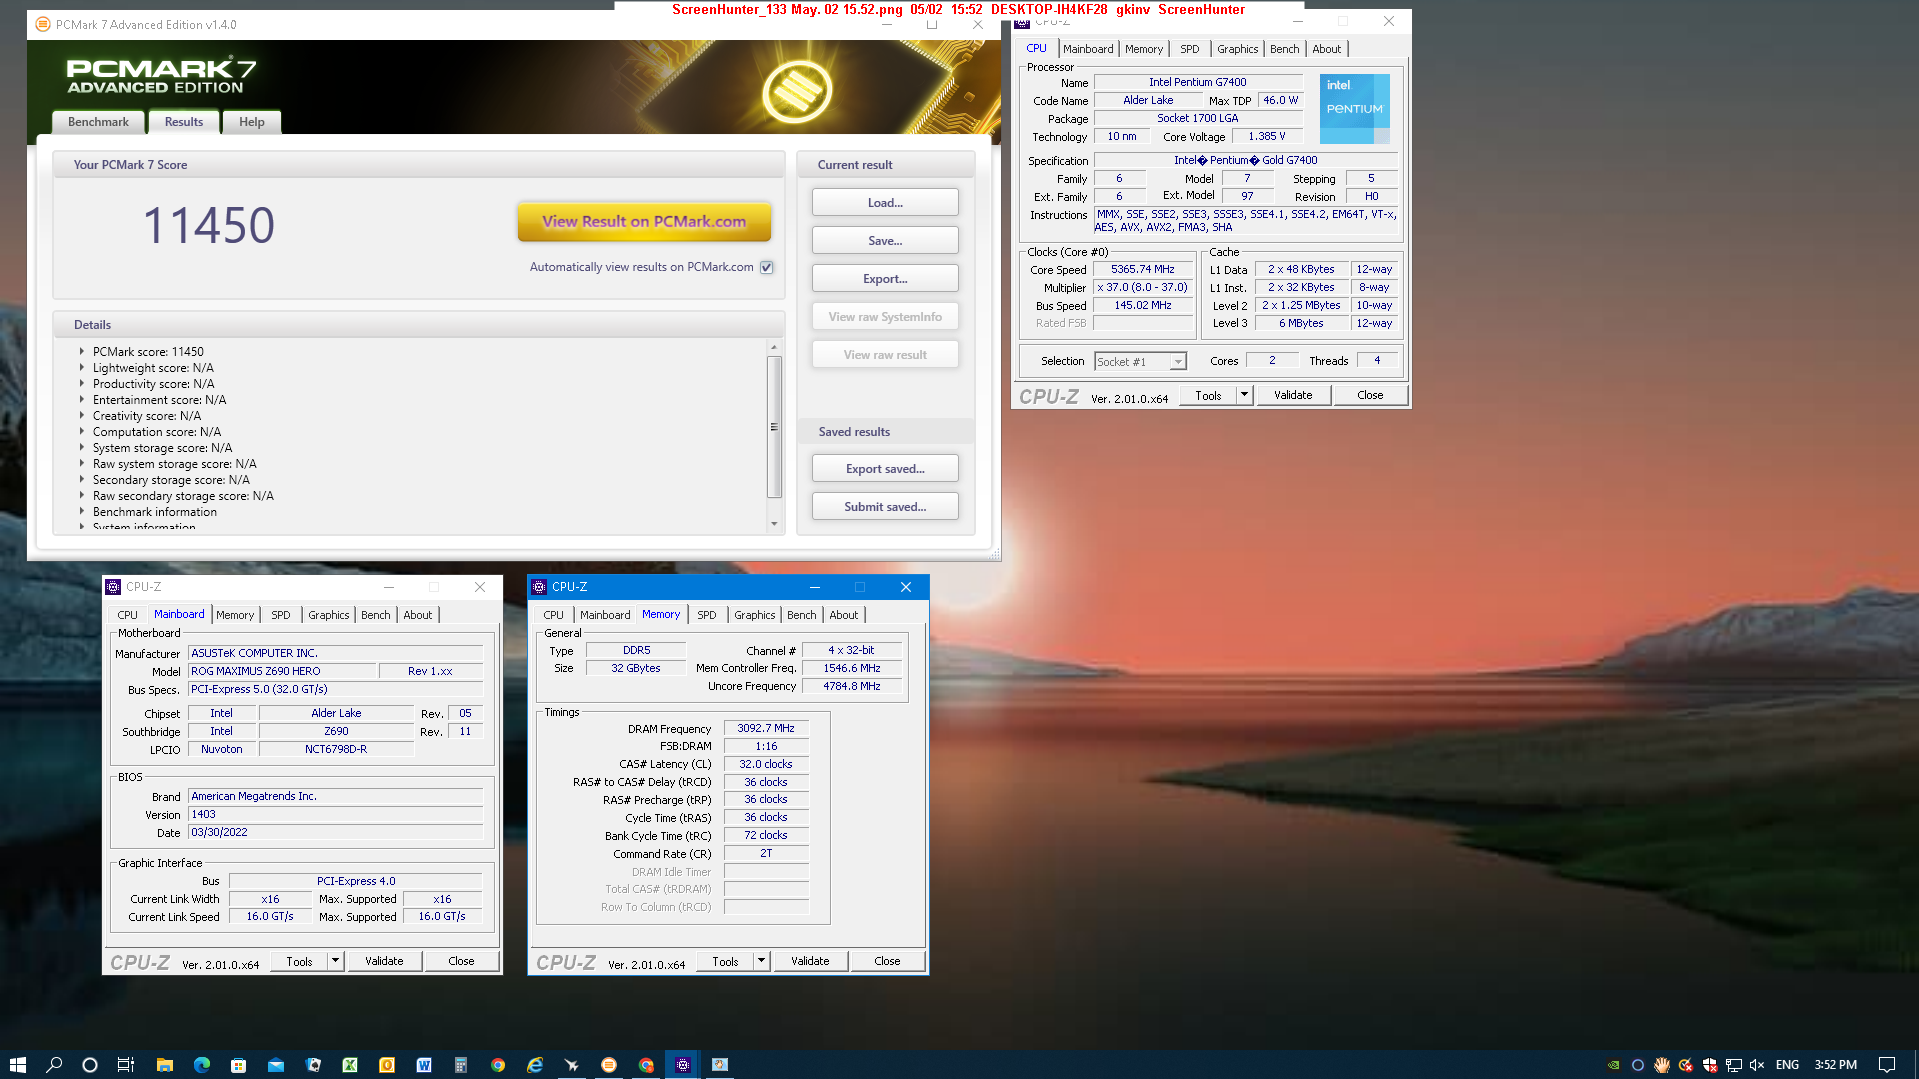Screen dimensions: 1919x1079
Task: Click the Save... button
Action: (885, 241)
